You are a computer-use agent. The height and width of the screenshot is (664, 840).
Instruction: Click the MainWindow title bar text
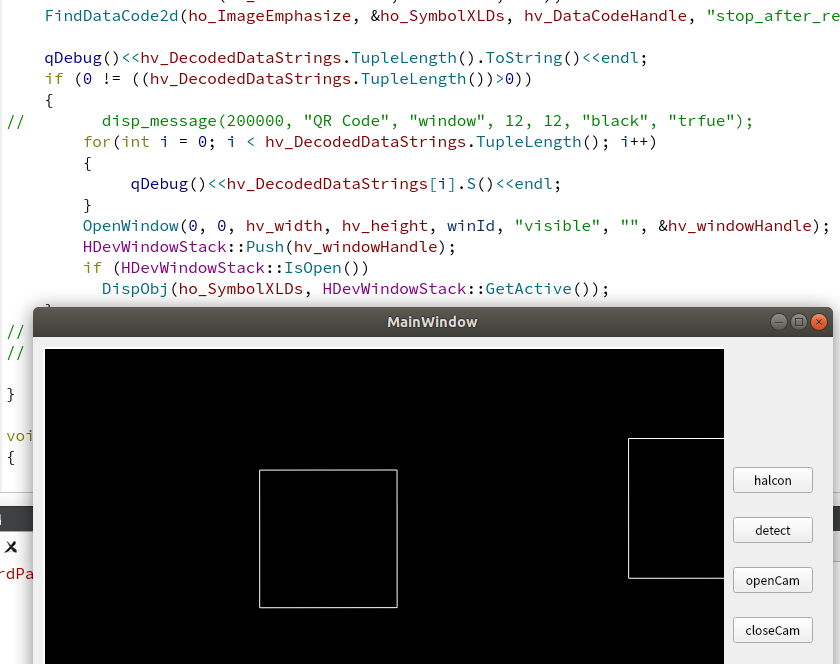pos(432,322)
